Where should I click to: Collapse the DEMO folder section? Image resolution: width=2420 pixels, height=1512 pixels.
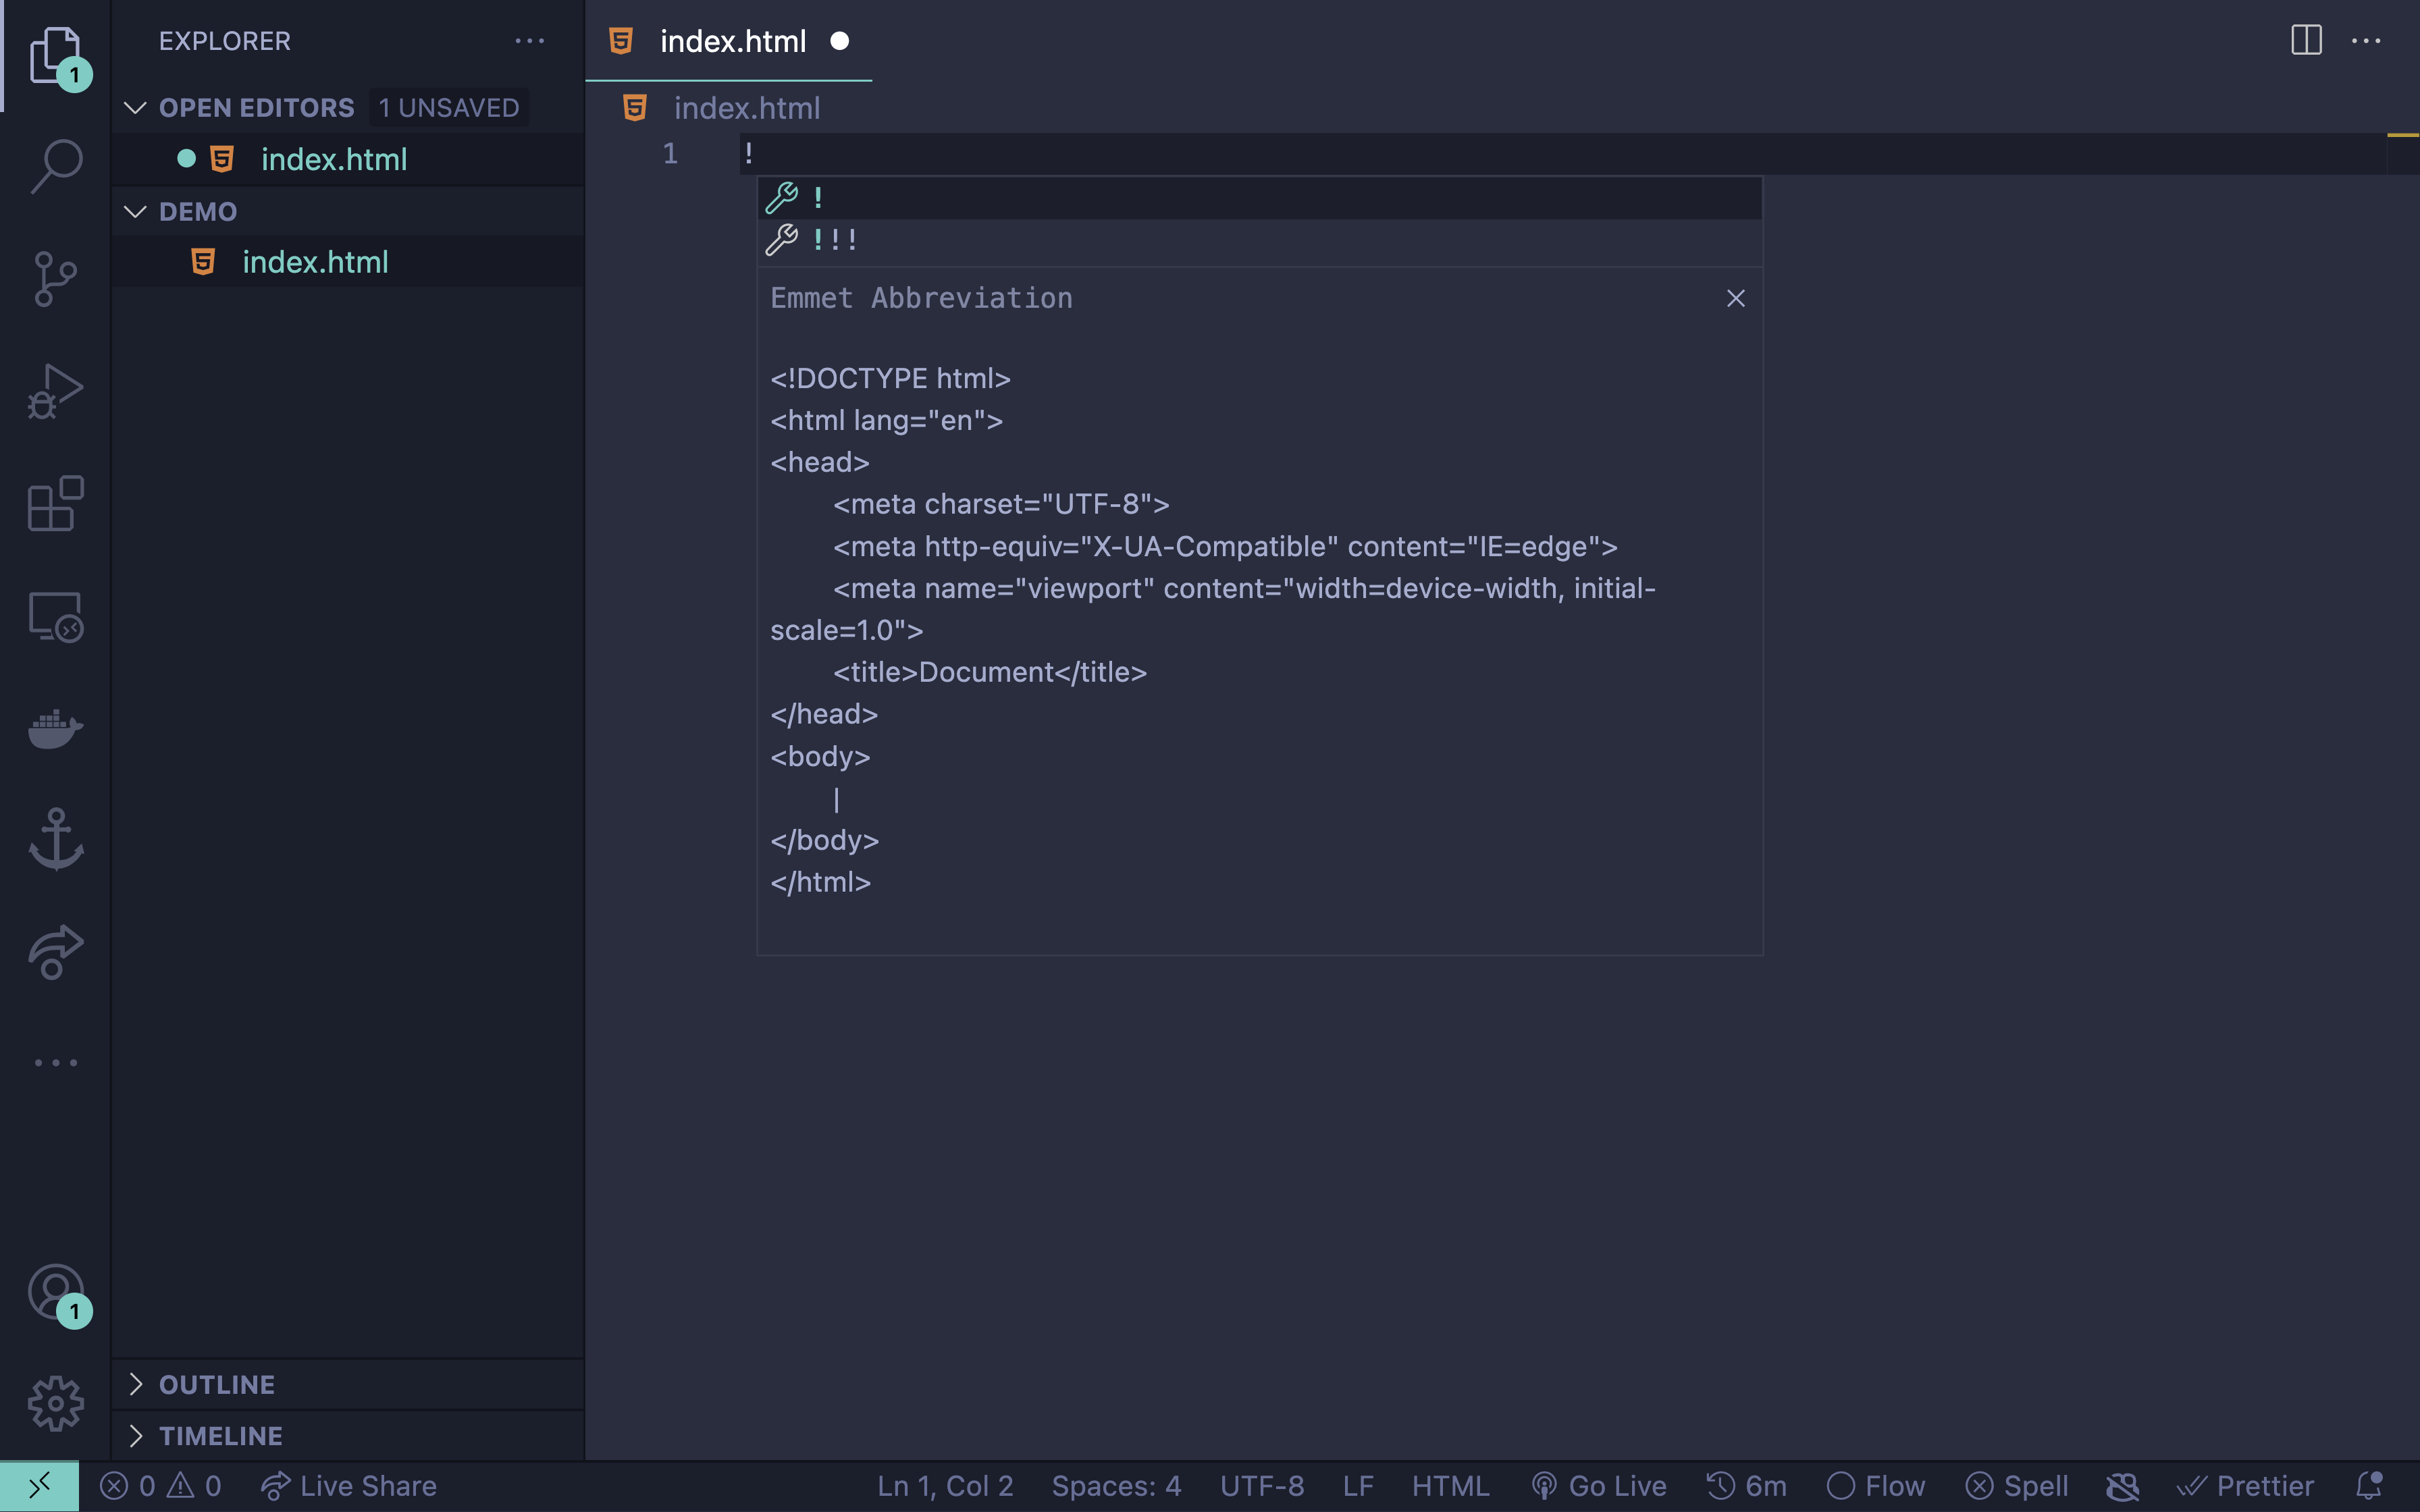coord(135,211)
